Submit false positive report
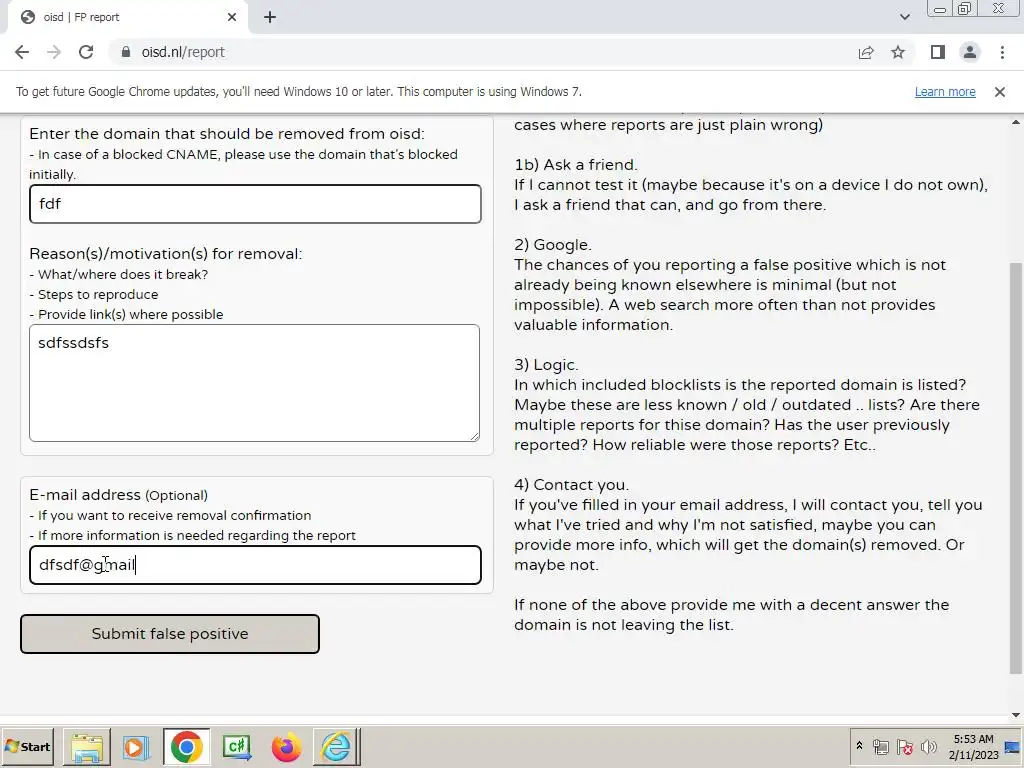The height and width of the screenshot is (768, 1024). 170,633
